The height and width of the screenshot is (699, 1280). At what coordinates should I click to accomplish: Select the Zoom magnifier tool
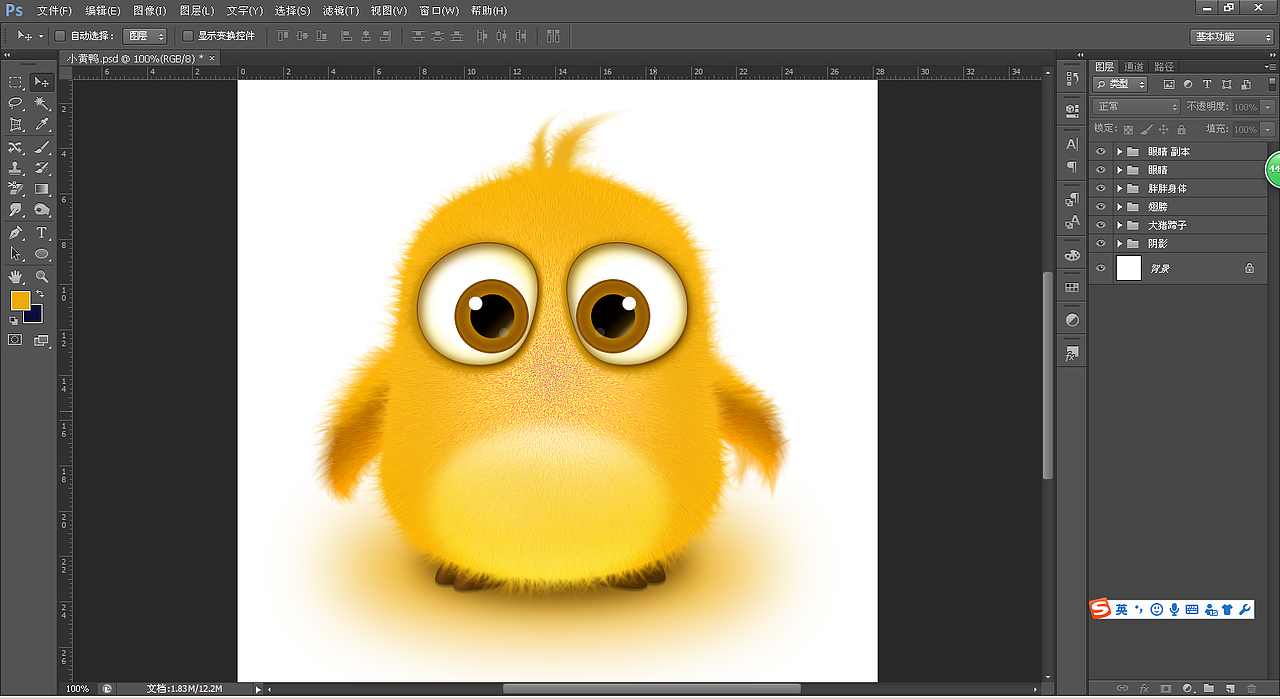coord(42,276)
